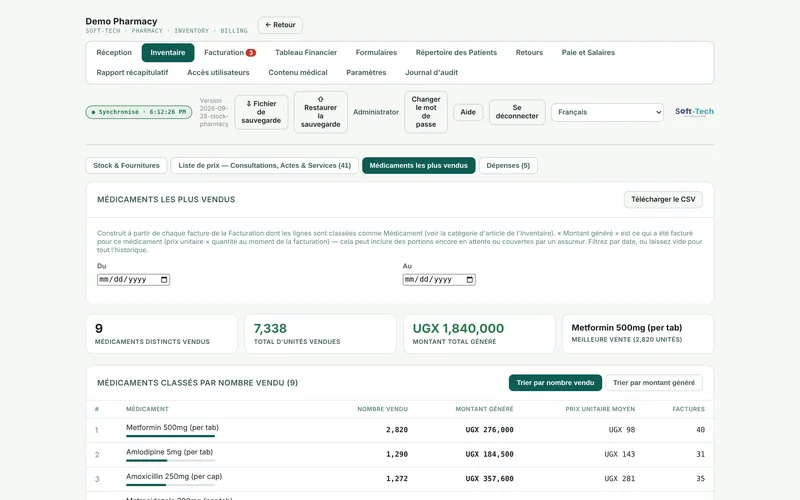
Task: Click the Metformin 500mg progress bar
Action: point(170,436)
